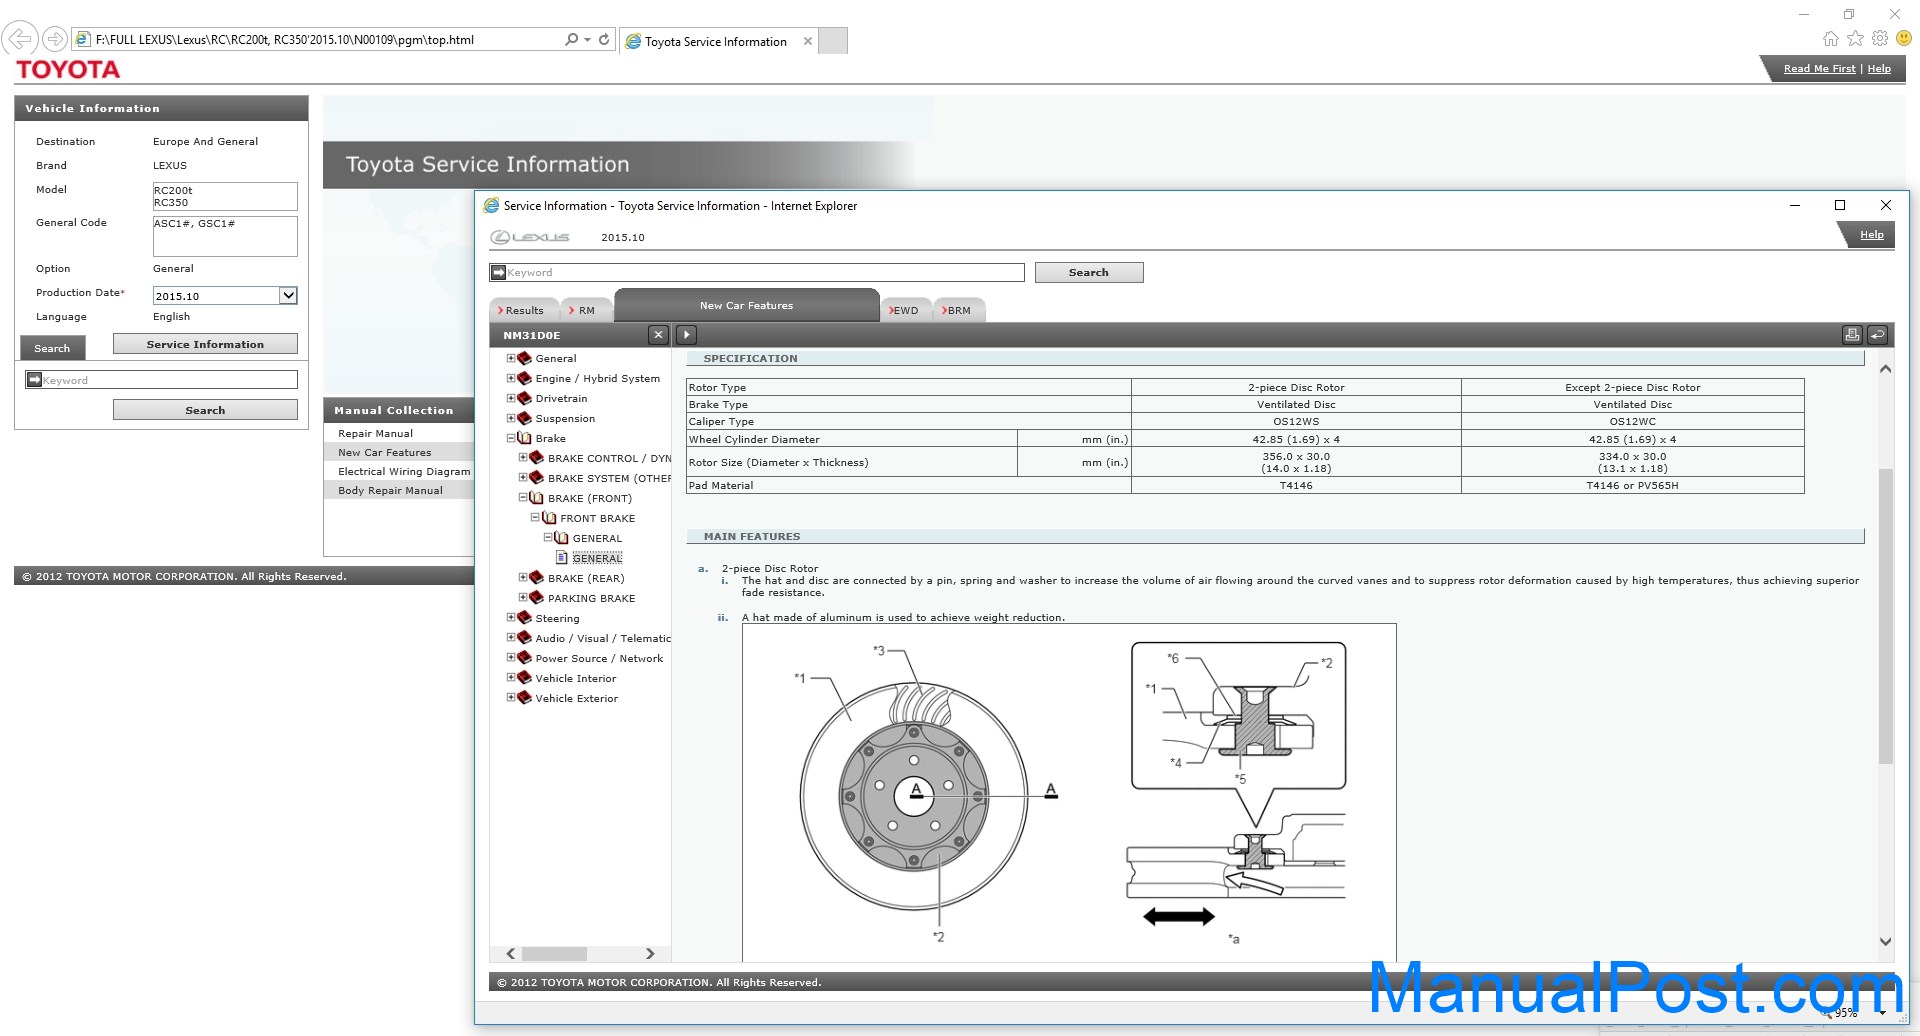Click Search button in Service Information popup
The width and height of the screenshot is (1920, 1036).
pos(1088,272)
